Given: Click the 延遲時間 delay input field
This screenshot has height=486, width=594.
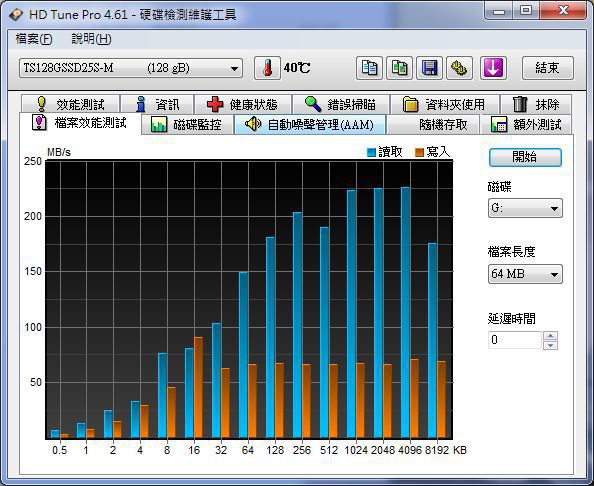Looking at the screenshot, I should [515, 340].
